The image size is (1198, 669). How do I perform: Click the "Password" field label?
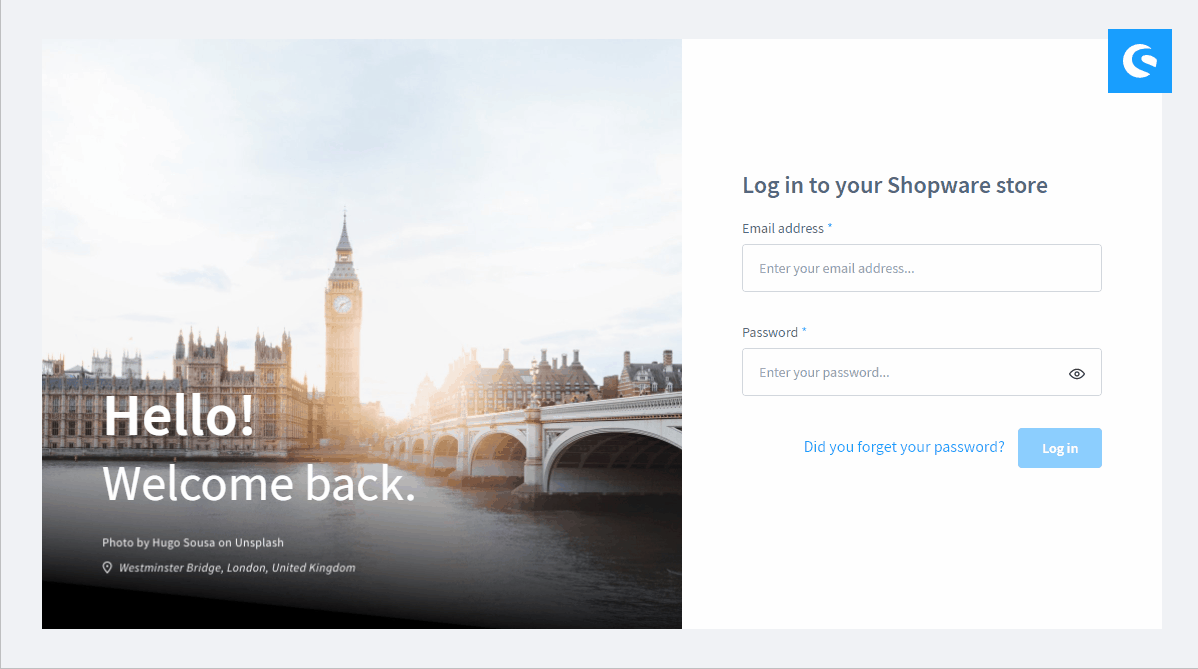[769, 332]
